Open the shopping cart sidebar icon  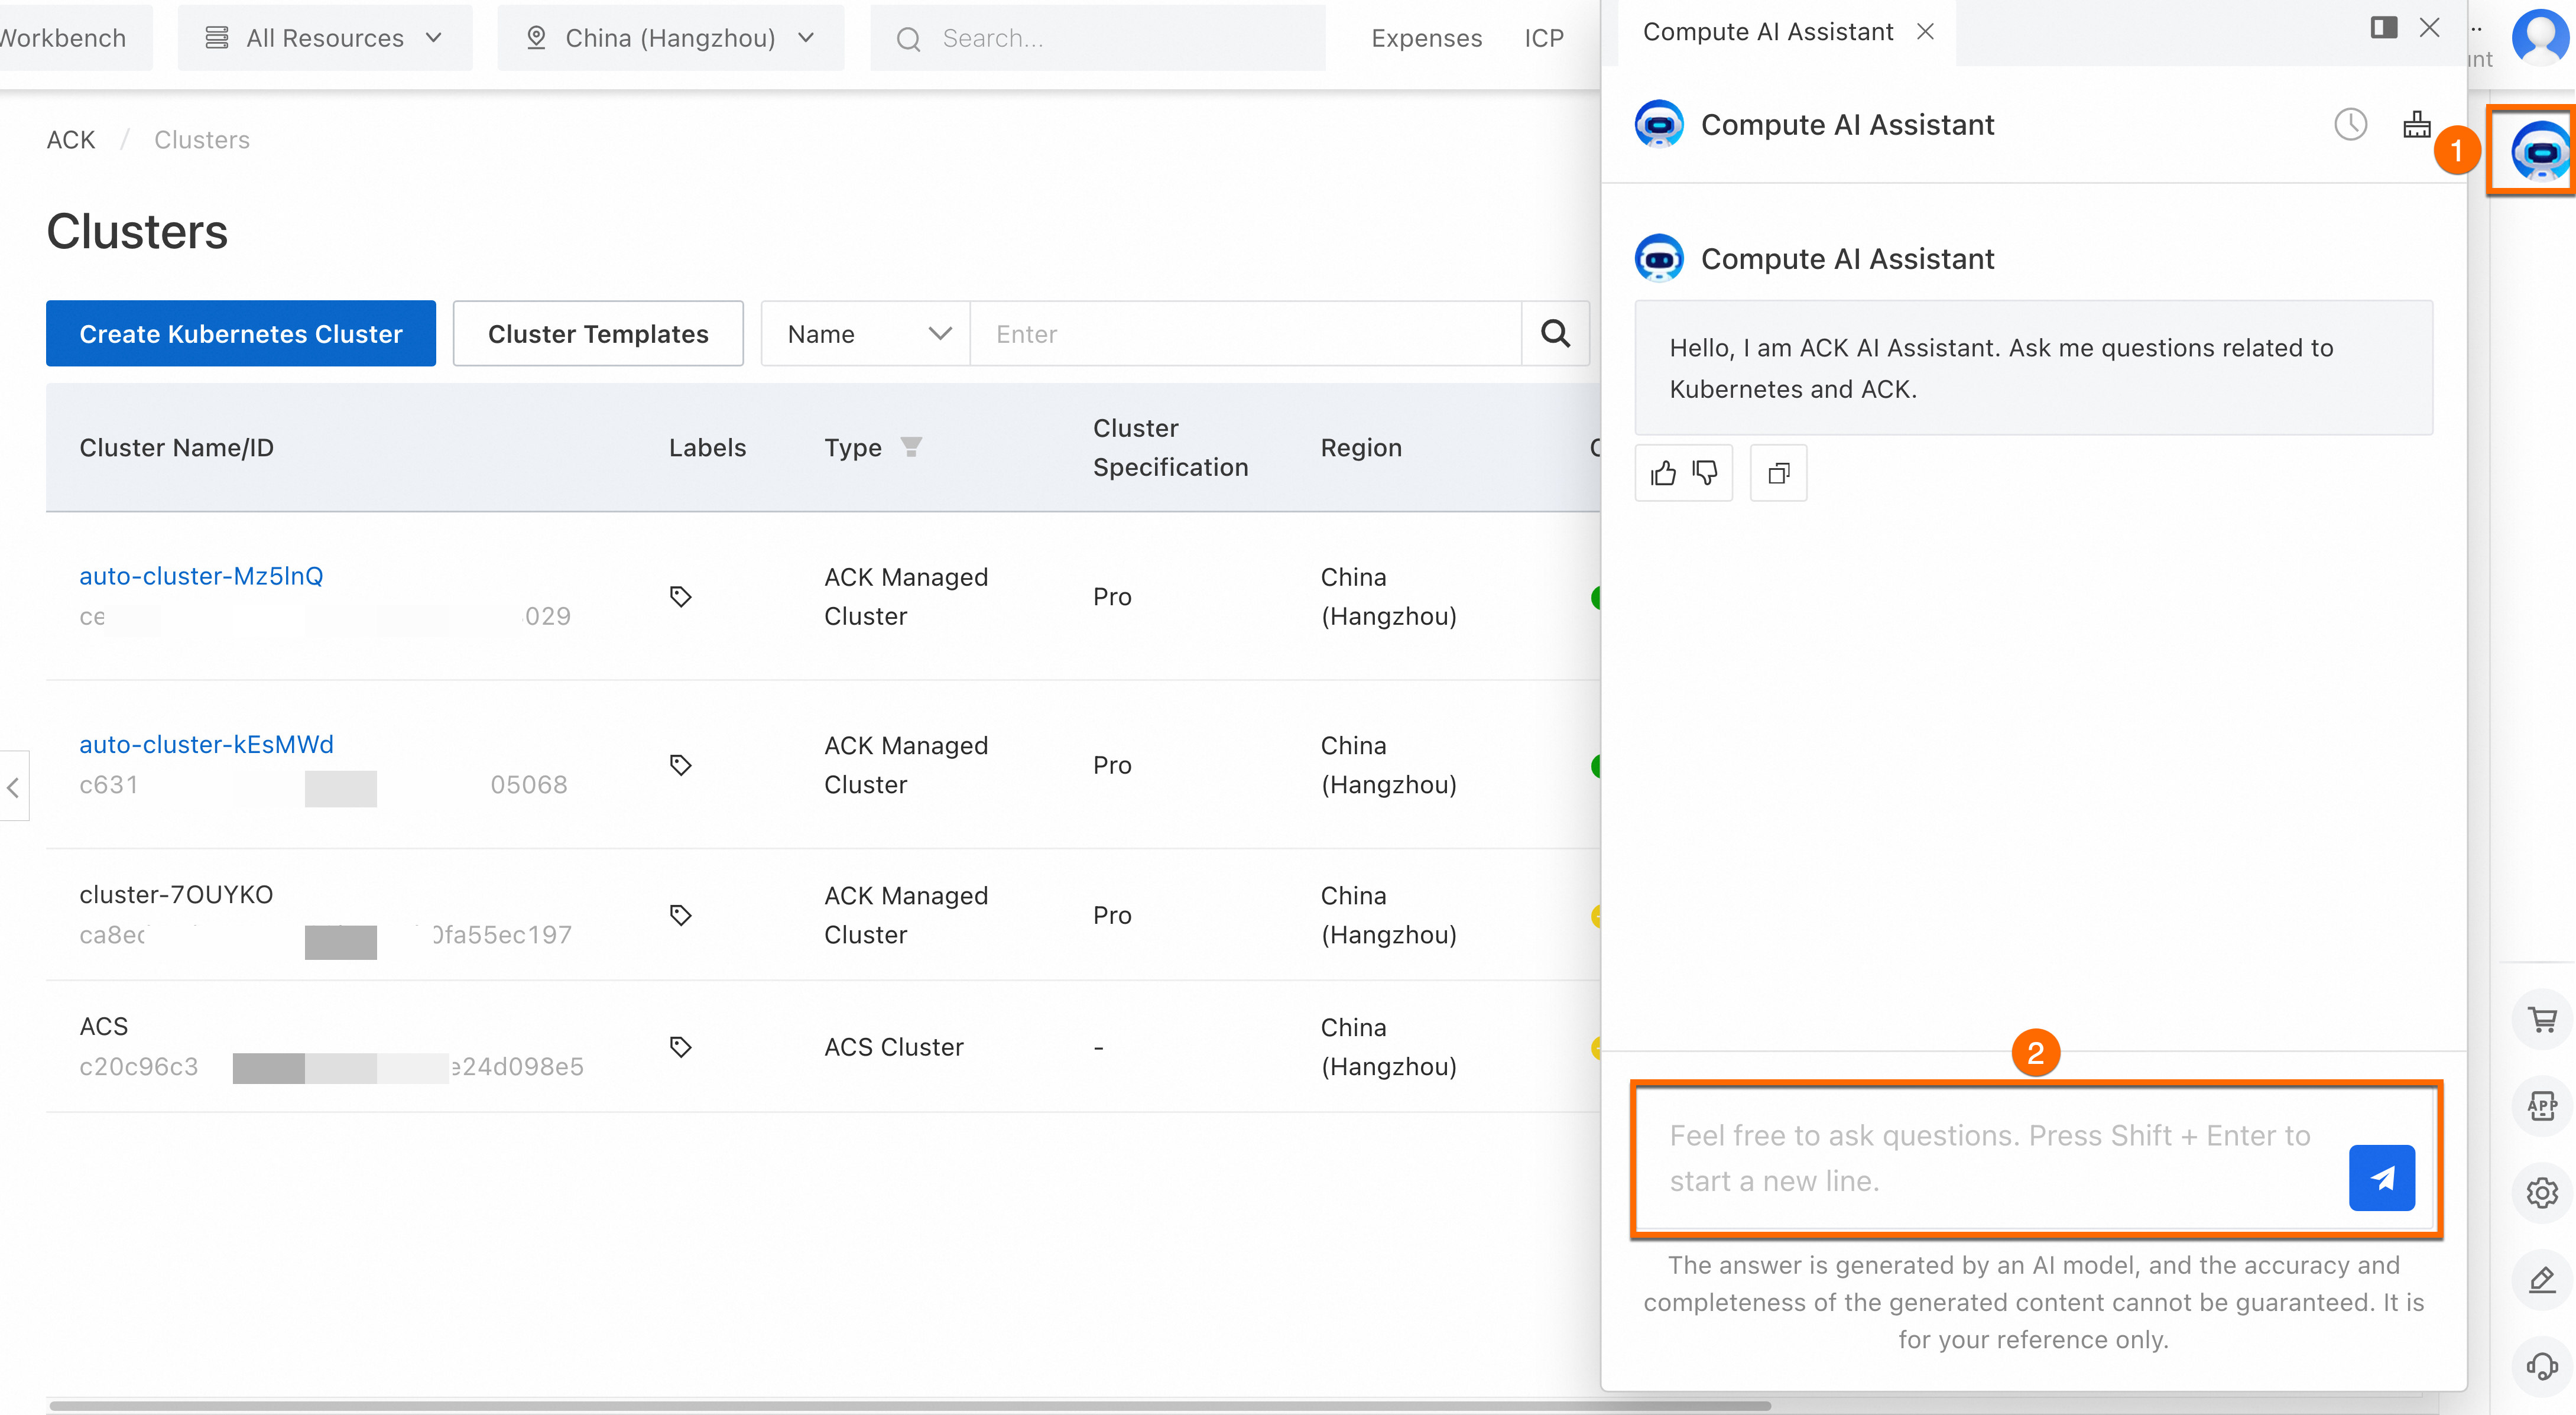[2541, 1020]
